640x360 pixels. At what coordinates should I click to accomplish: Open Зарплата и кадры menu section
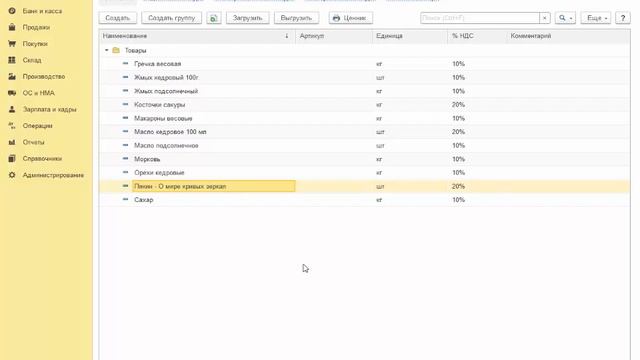pyautogui.click(x=49, y=109)
